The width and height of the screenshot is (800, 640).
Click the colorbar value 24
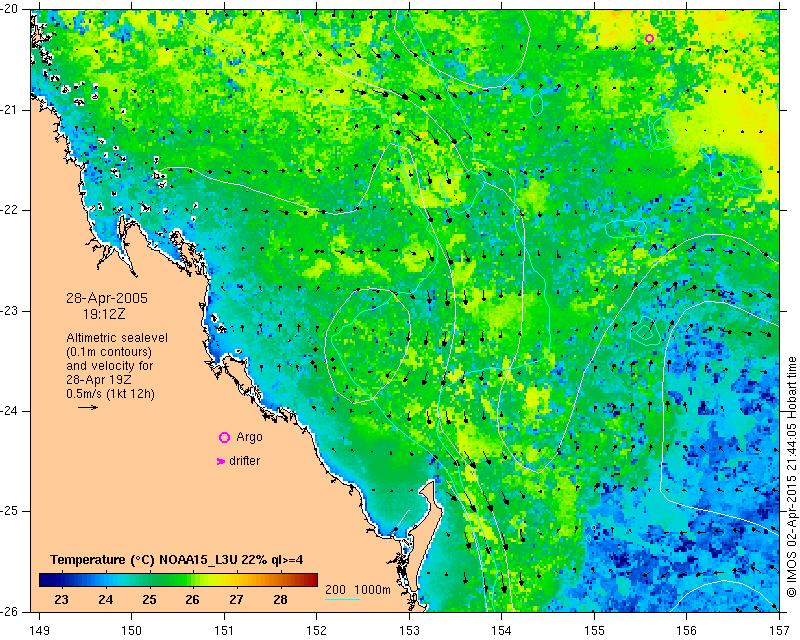pos(106,599)
